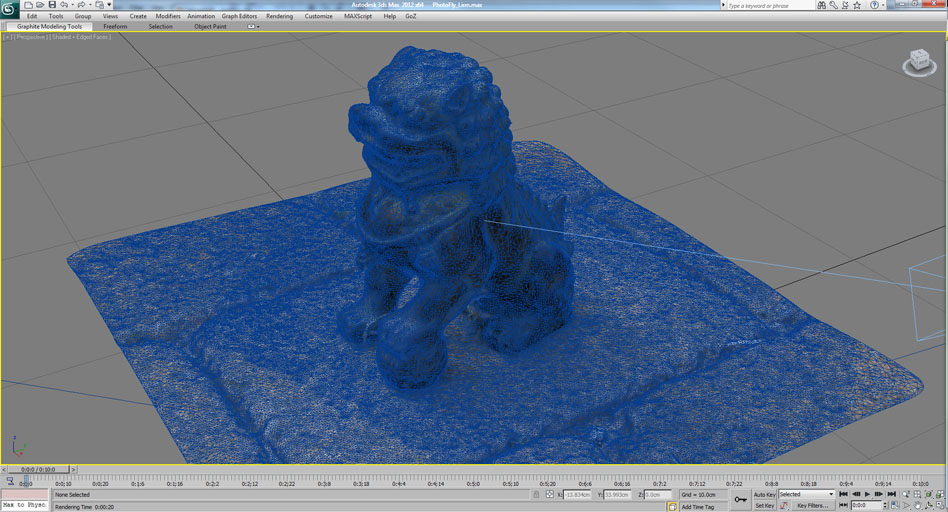
Task: Save the scene with the floppy disk icon
Action: (52, 5)
